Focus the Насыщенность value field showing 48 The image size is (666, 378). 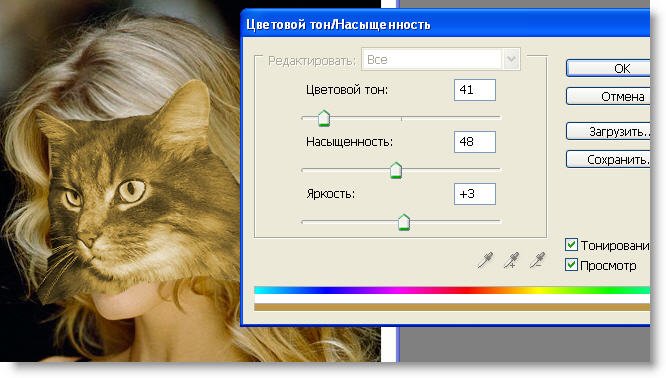tap(474, 142)
